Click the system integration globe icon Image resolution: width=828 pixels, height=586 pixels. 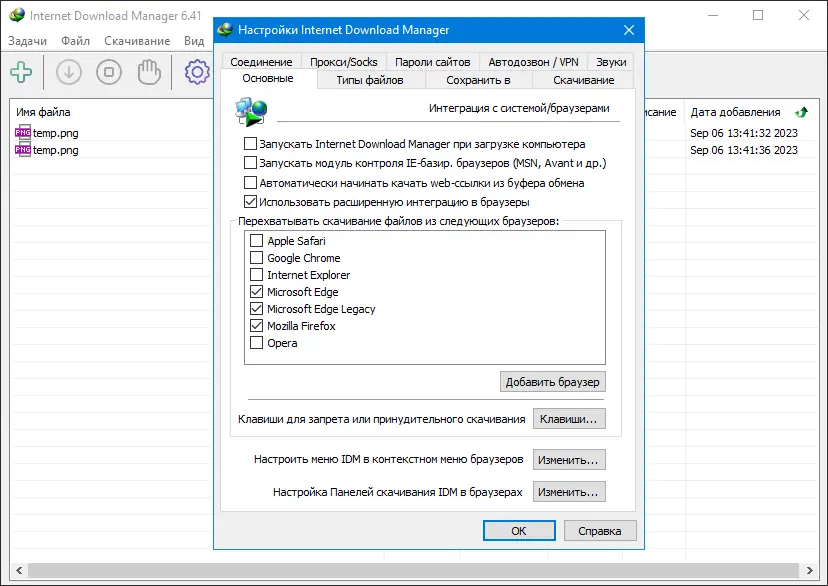pos(251,111)
